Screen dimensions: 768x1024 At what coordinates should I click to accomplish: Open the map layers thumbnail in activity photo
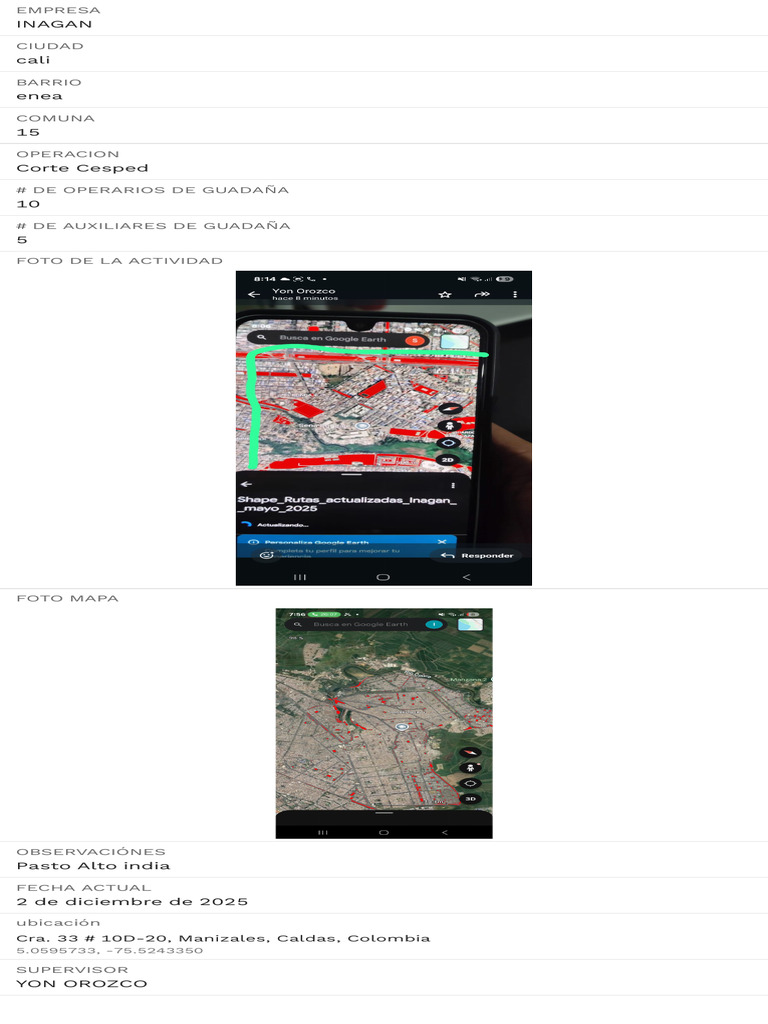click(x=455, y=341)
